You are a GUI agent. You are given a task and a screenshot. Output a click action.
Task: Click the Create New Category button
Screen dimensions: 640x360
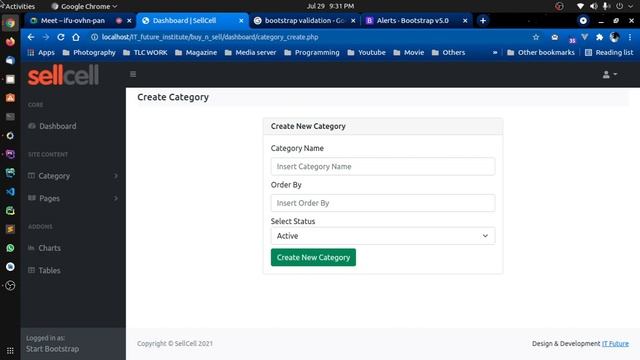pyautogui.click(x=313, y=258)
